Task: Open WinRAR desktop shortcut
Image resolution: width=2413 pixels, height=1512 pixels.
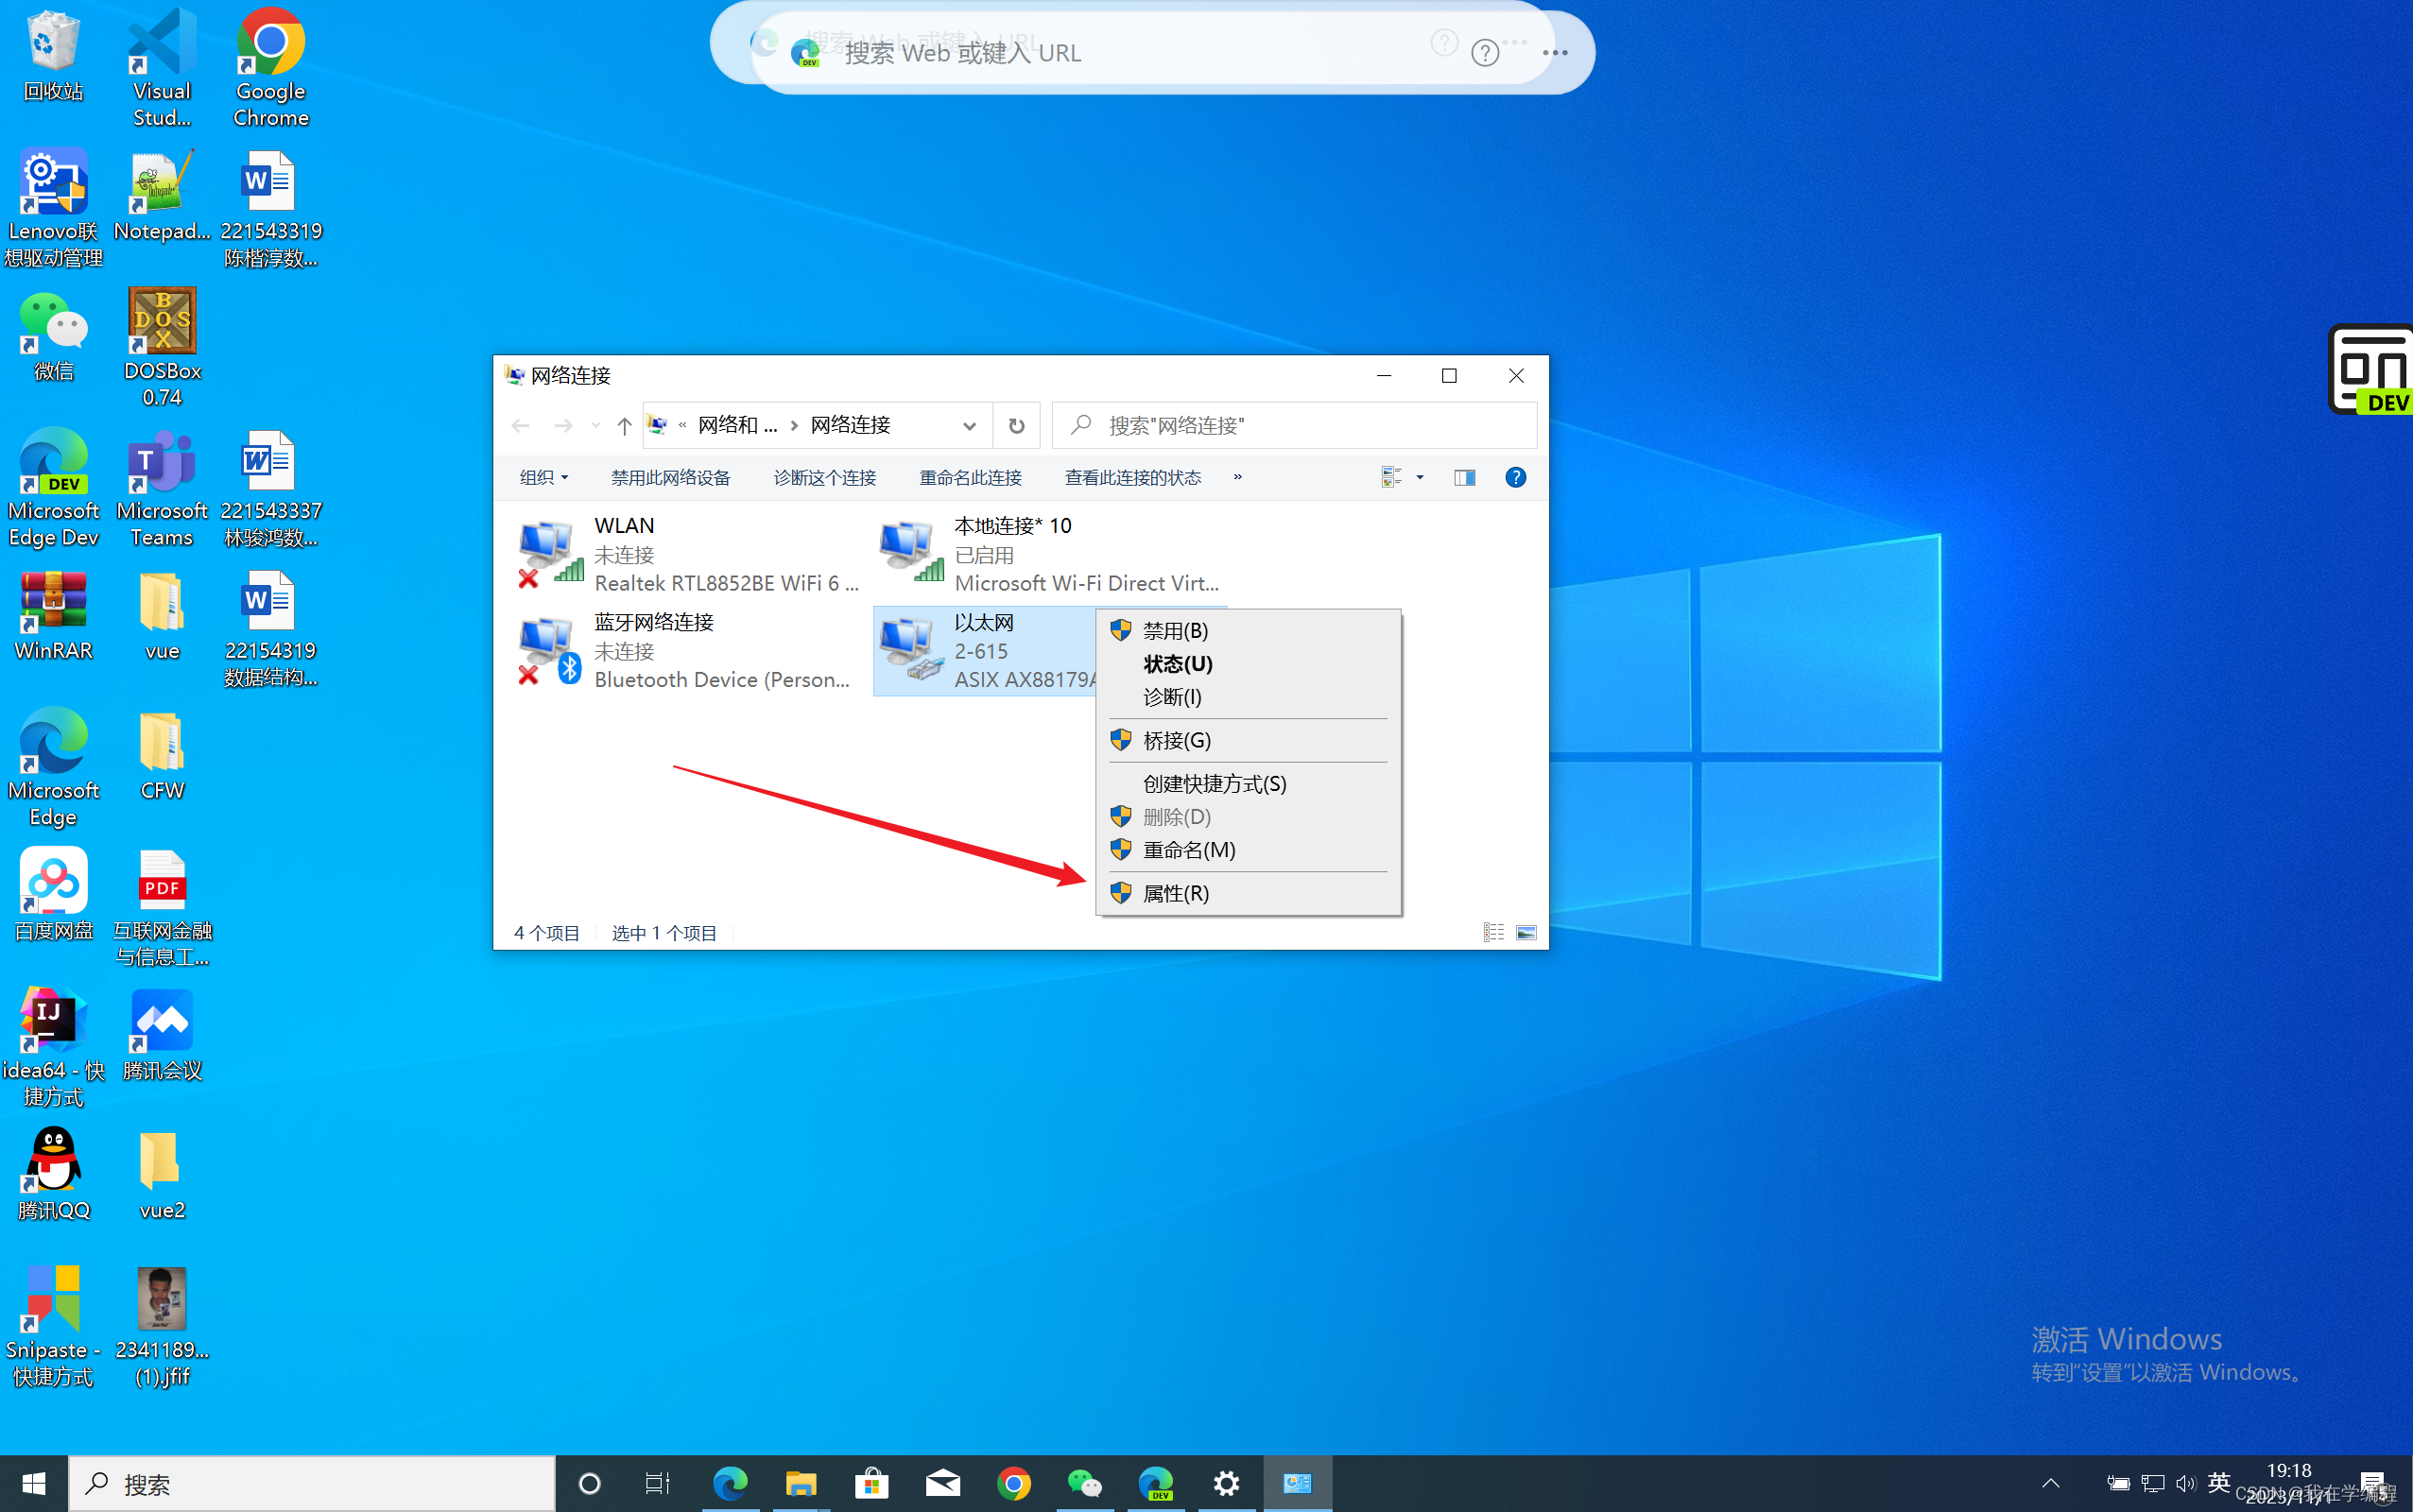Action: 53,615
